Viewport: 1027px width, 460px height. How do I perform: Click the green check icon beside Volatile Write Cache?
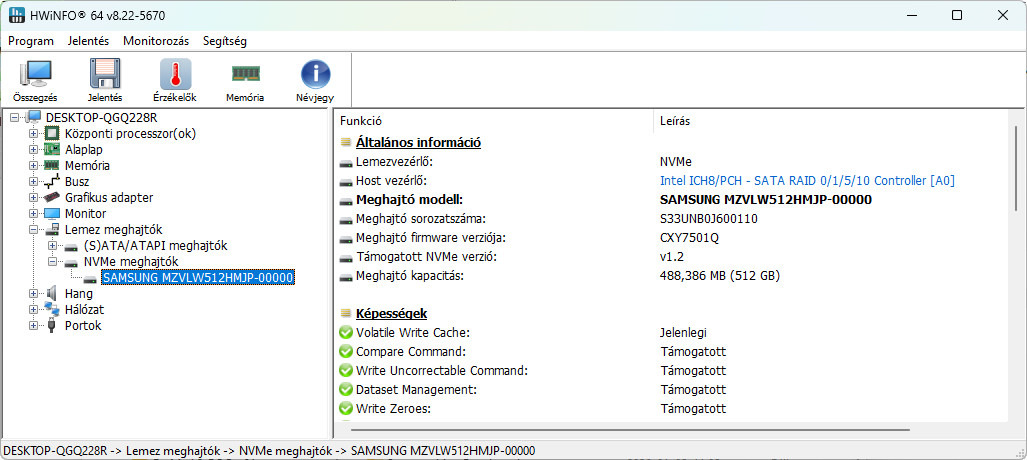coord(346,332)
